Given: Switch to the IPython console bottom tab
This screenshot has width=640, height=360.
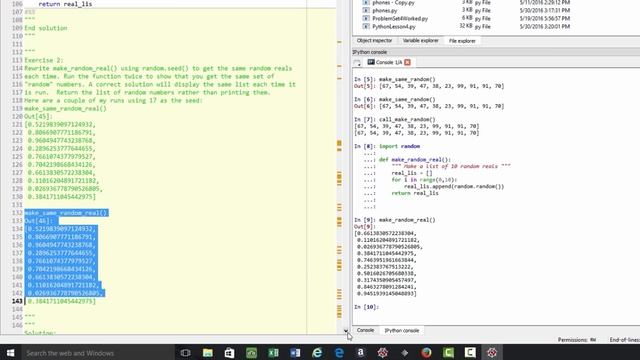Looking at the screenshot, I should tap(402, 330).
